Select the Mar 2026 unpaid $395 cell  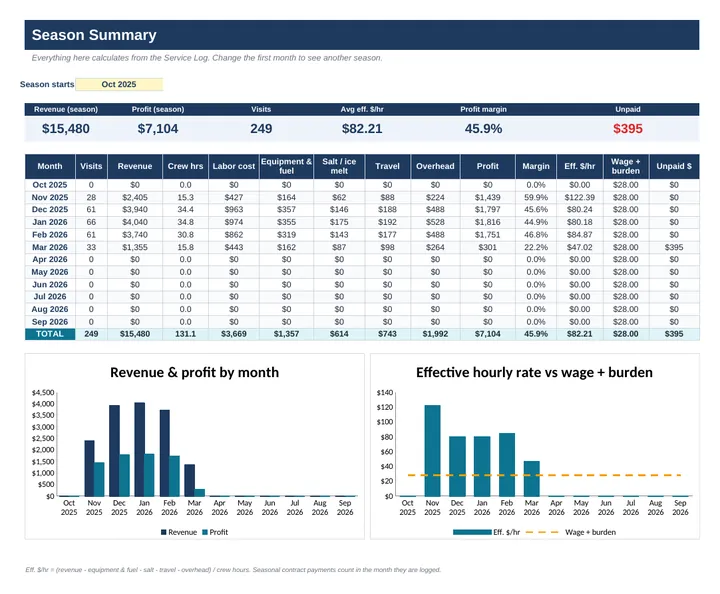(x=674, y=247)
